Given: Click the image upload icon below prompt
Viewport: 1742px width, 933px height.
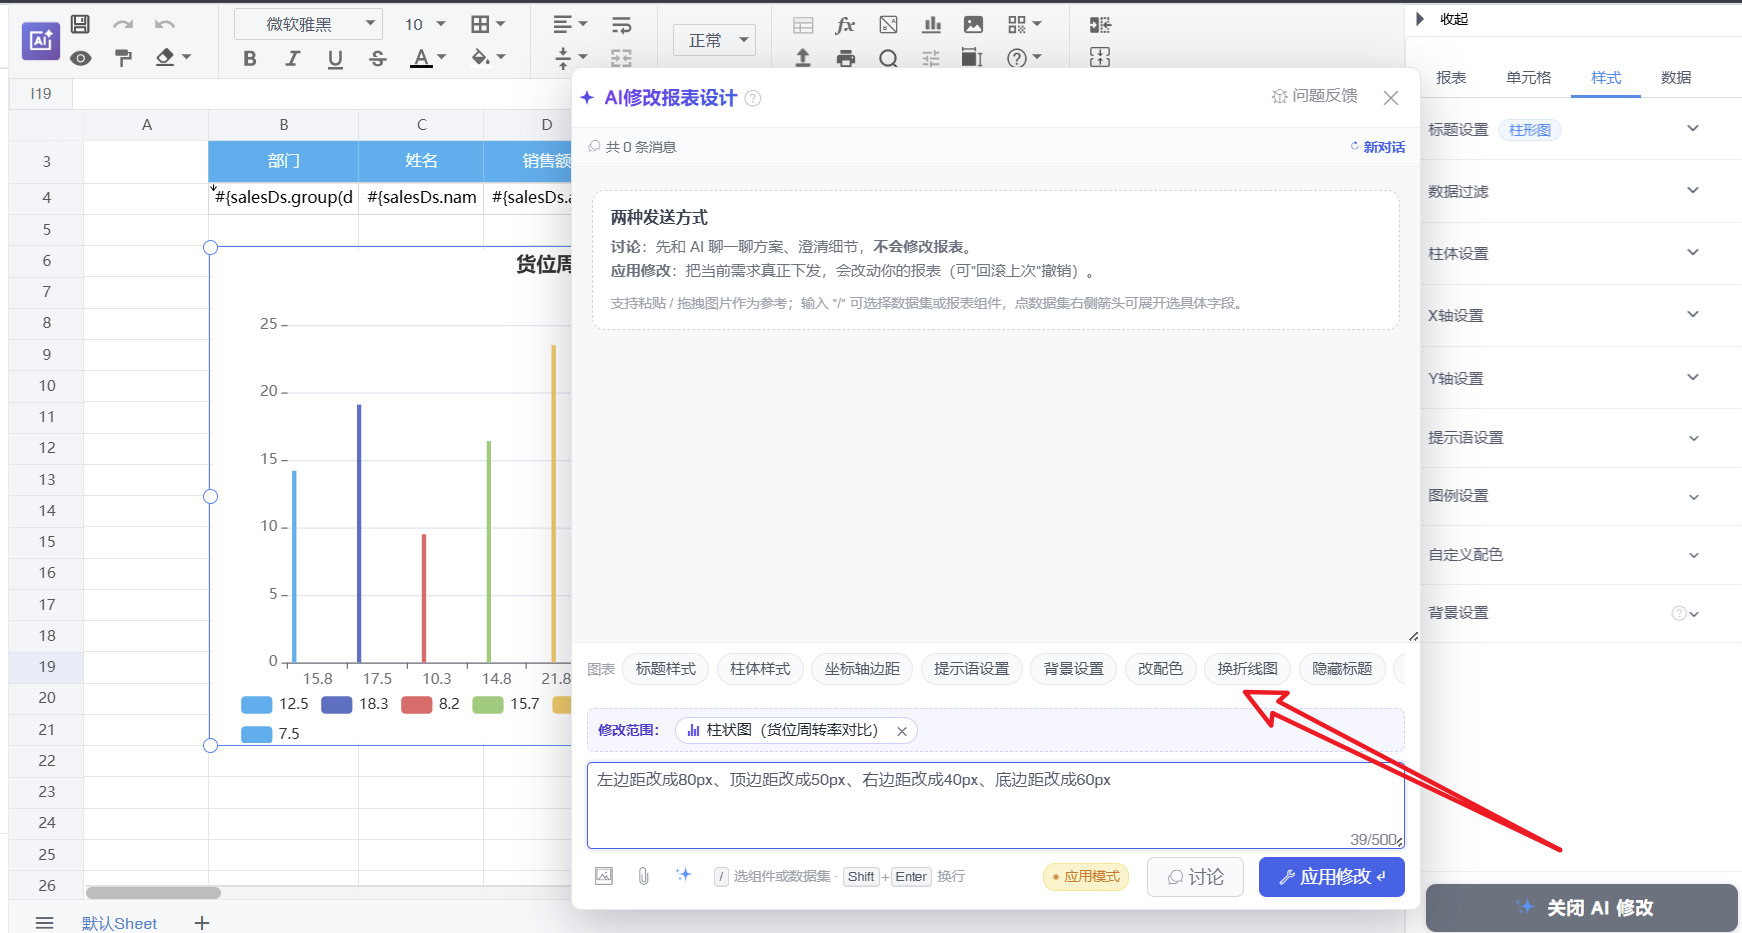Looking at the screenshot, I should coord(604,876).
